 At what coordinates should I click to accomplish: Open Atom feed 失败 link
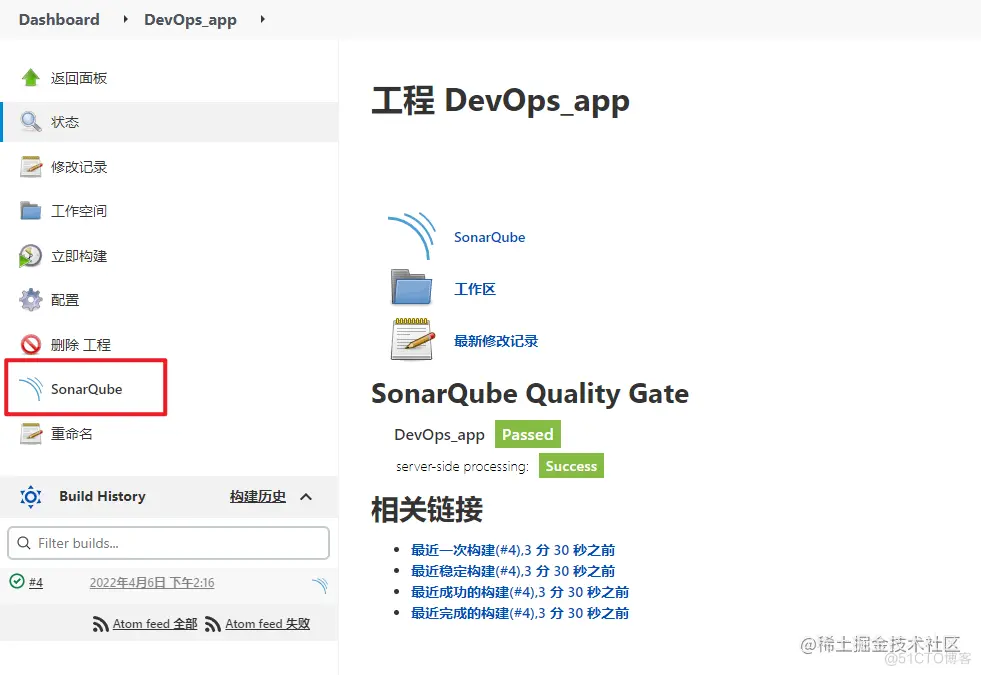pos(268,624)
